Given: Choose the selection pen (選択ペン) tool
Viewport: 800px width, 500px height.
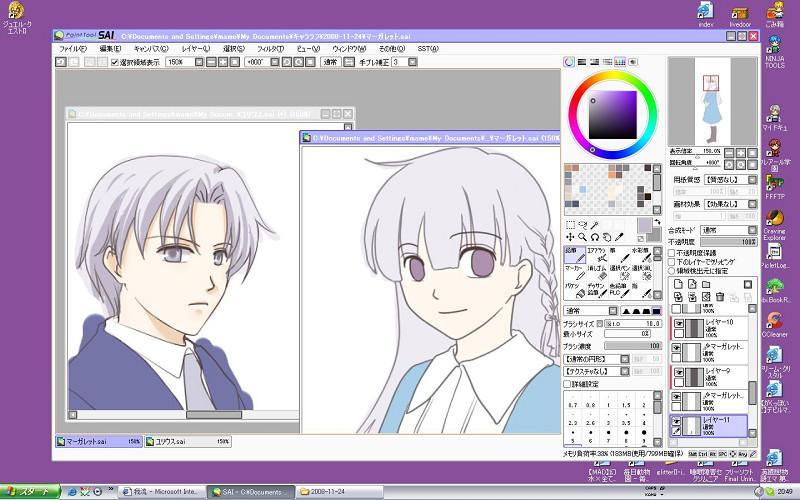Looking at the screenshot, I should [619, 272].
